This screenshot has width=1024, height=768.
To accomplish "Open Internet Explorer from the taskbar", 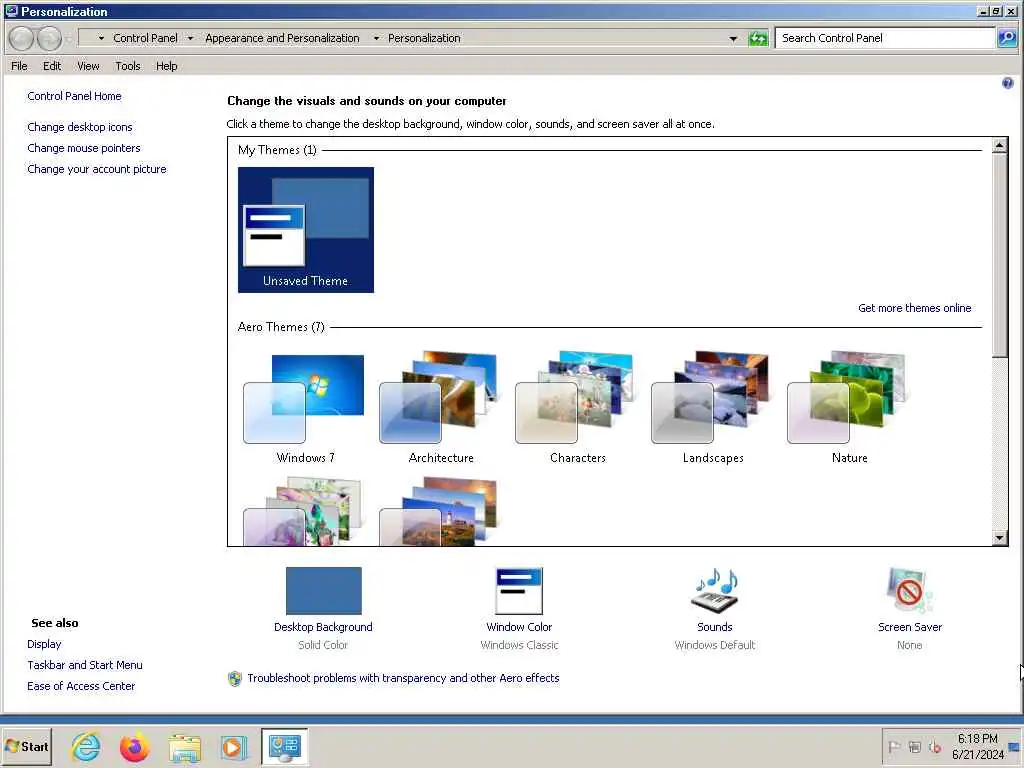I will 86,747.
